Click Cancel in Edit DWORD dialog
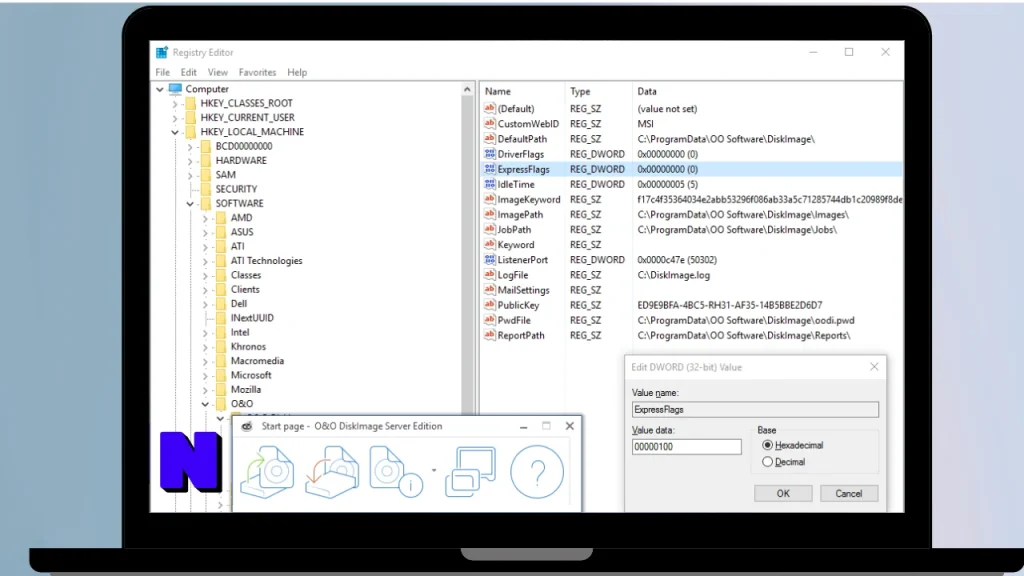1024x576 pixels. coord(849,494)
